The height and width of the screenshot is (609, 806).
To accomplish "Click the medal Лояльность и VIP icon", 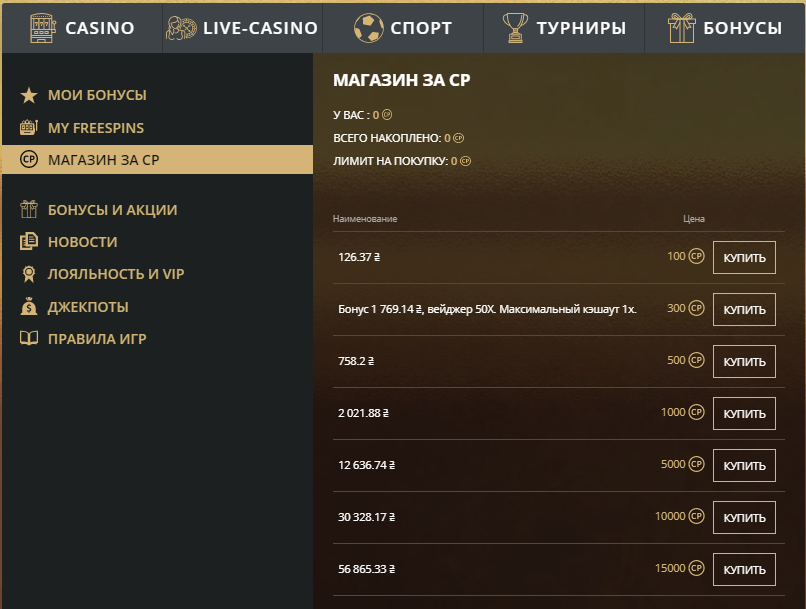I will pos(29,274).
